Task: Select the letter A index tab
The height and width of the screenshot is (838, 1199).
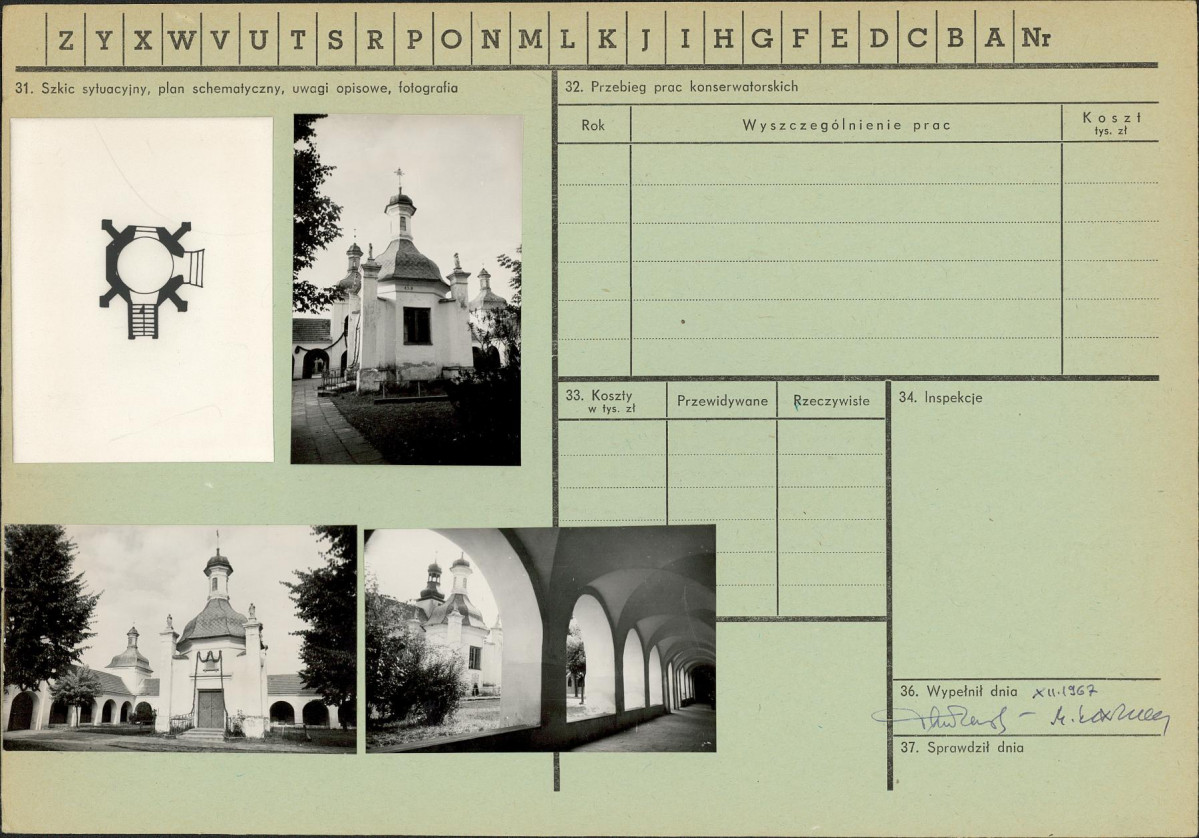Action: point(994,38)
